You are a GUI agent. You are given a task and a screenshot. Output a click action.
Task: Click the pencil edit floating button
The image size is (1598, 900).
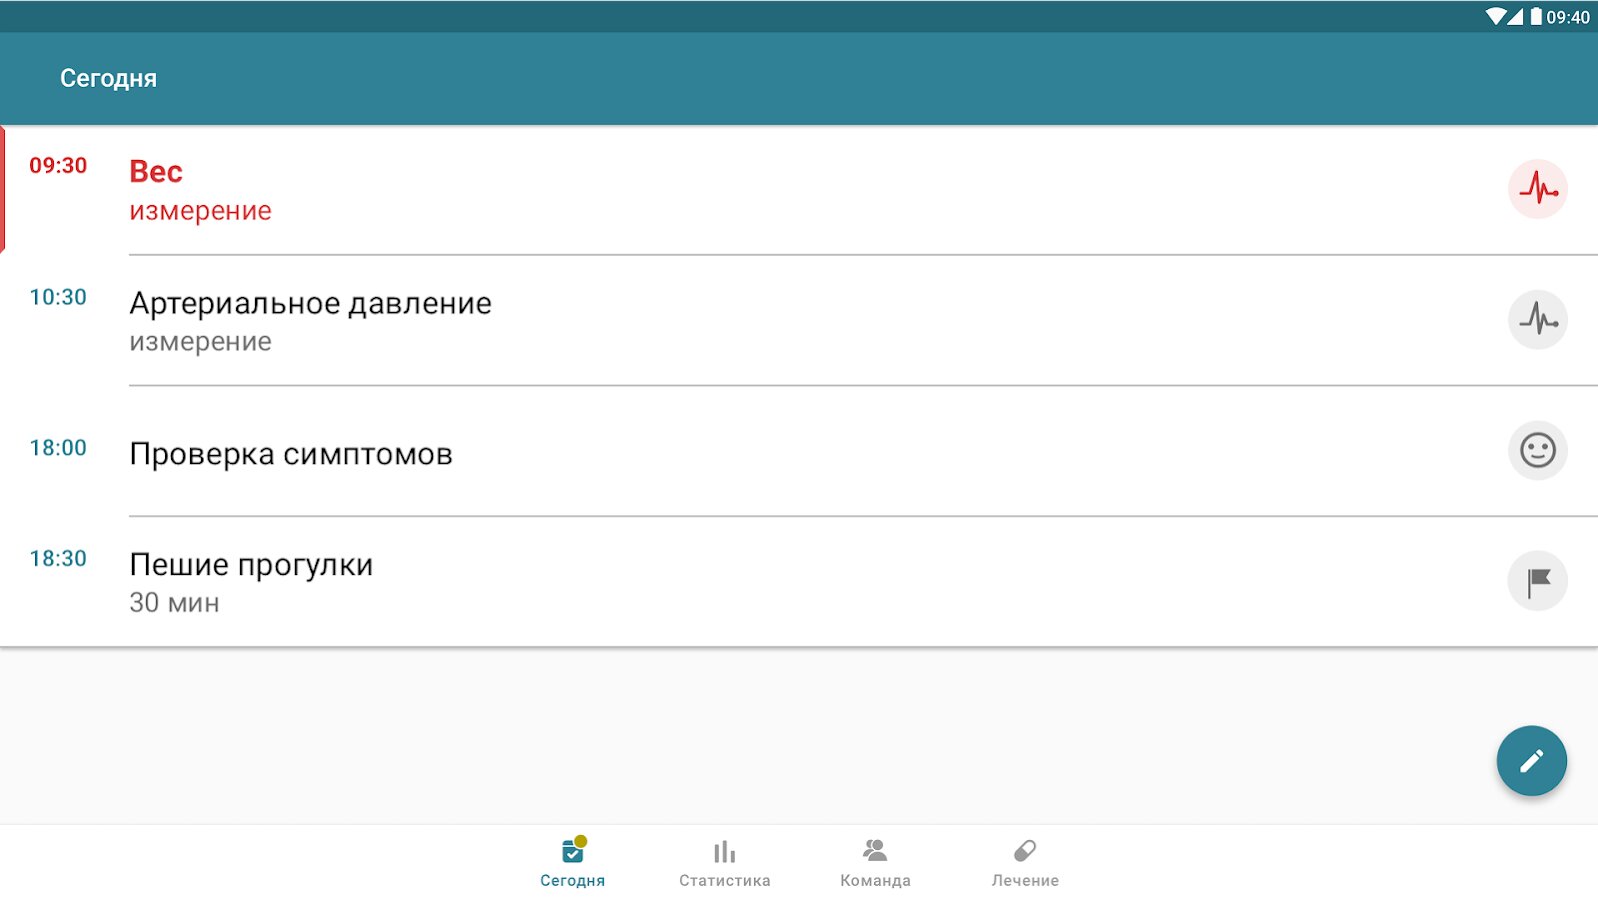(x=1531, y=761)
